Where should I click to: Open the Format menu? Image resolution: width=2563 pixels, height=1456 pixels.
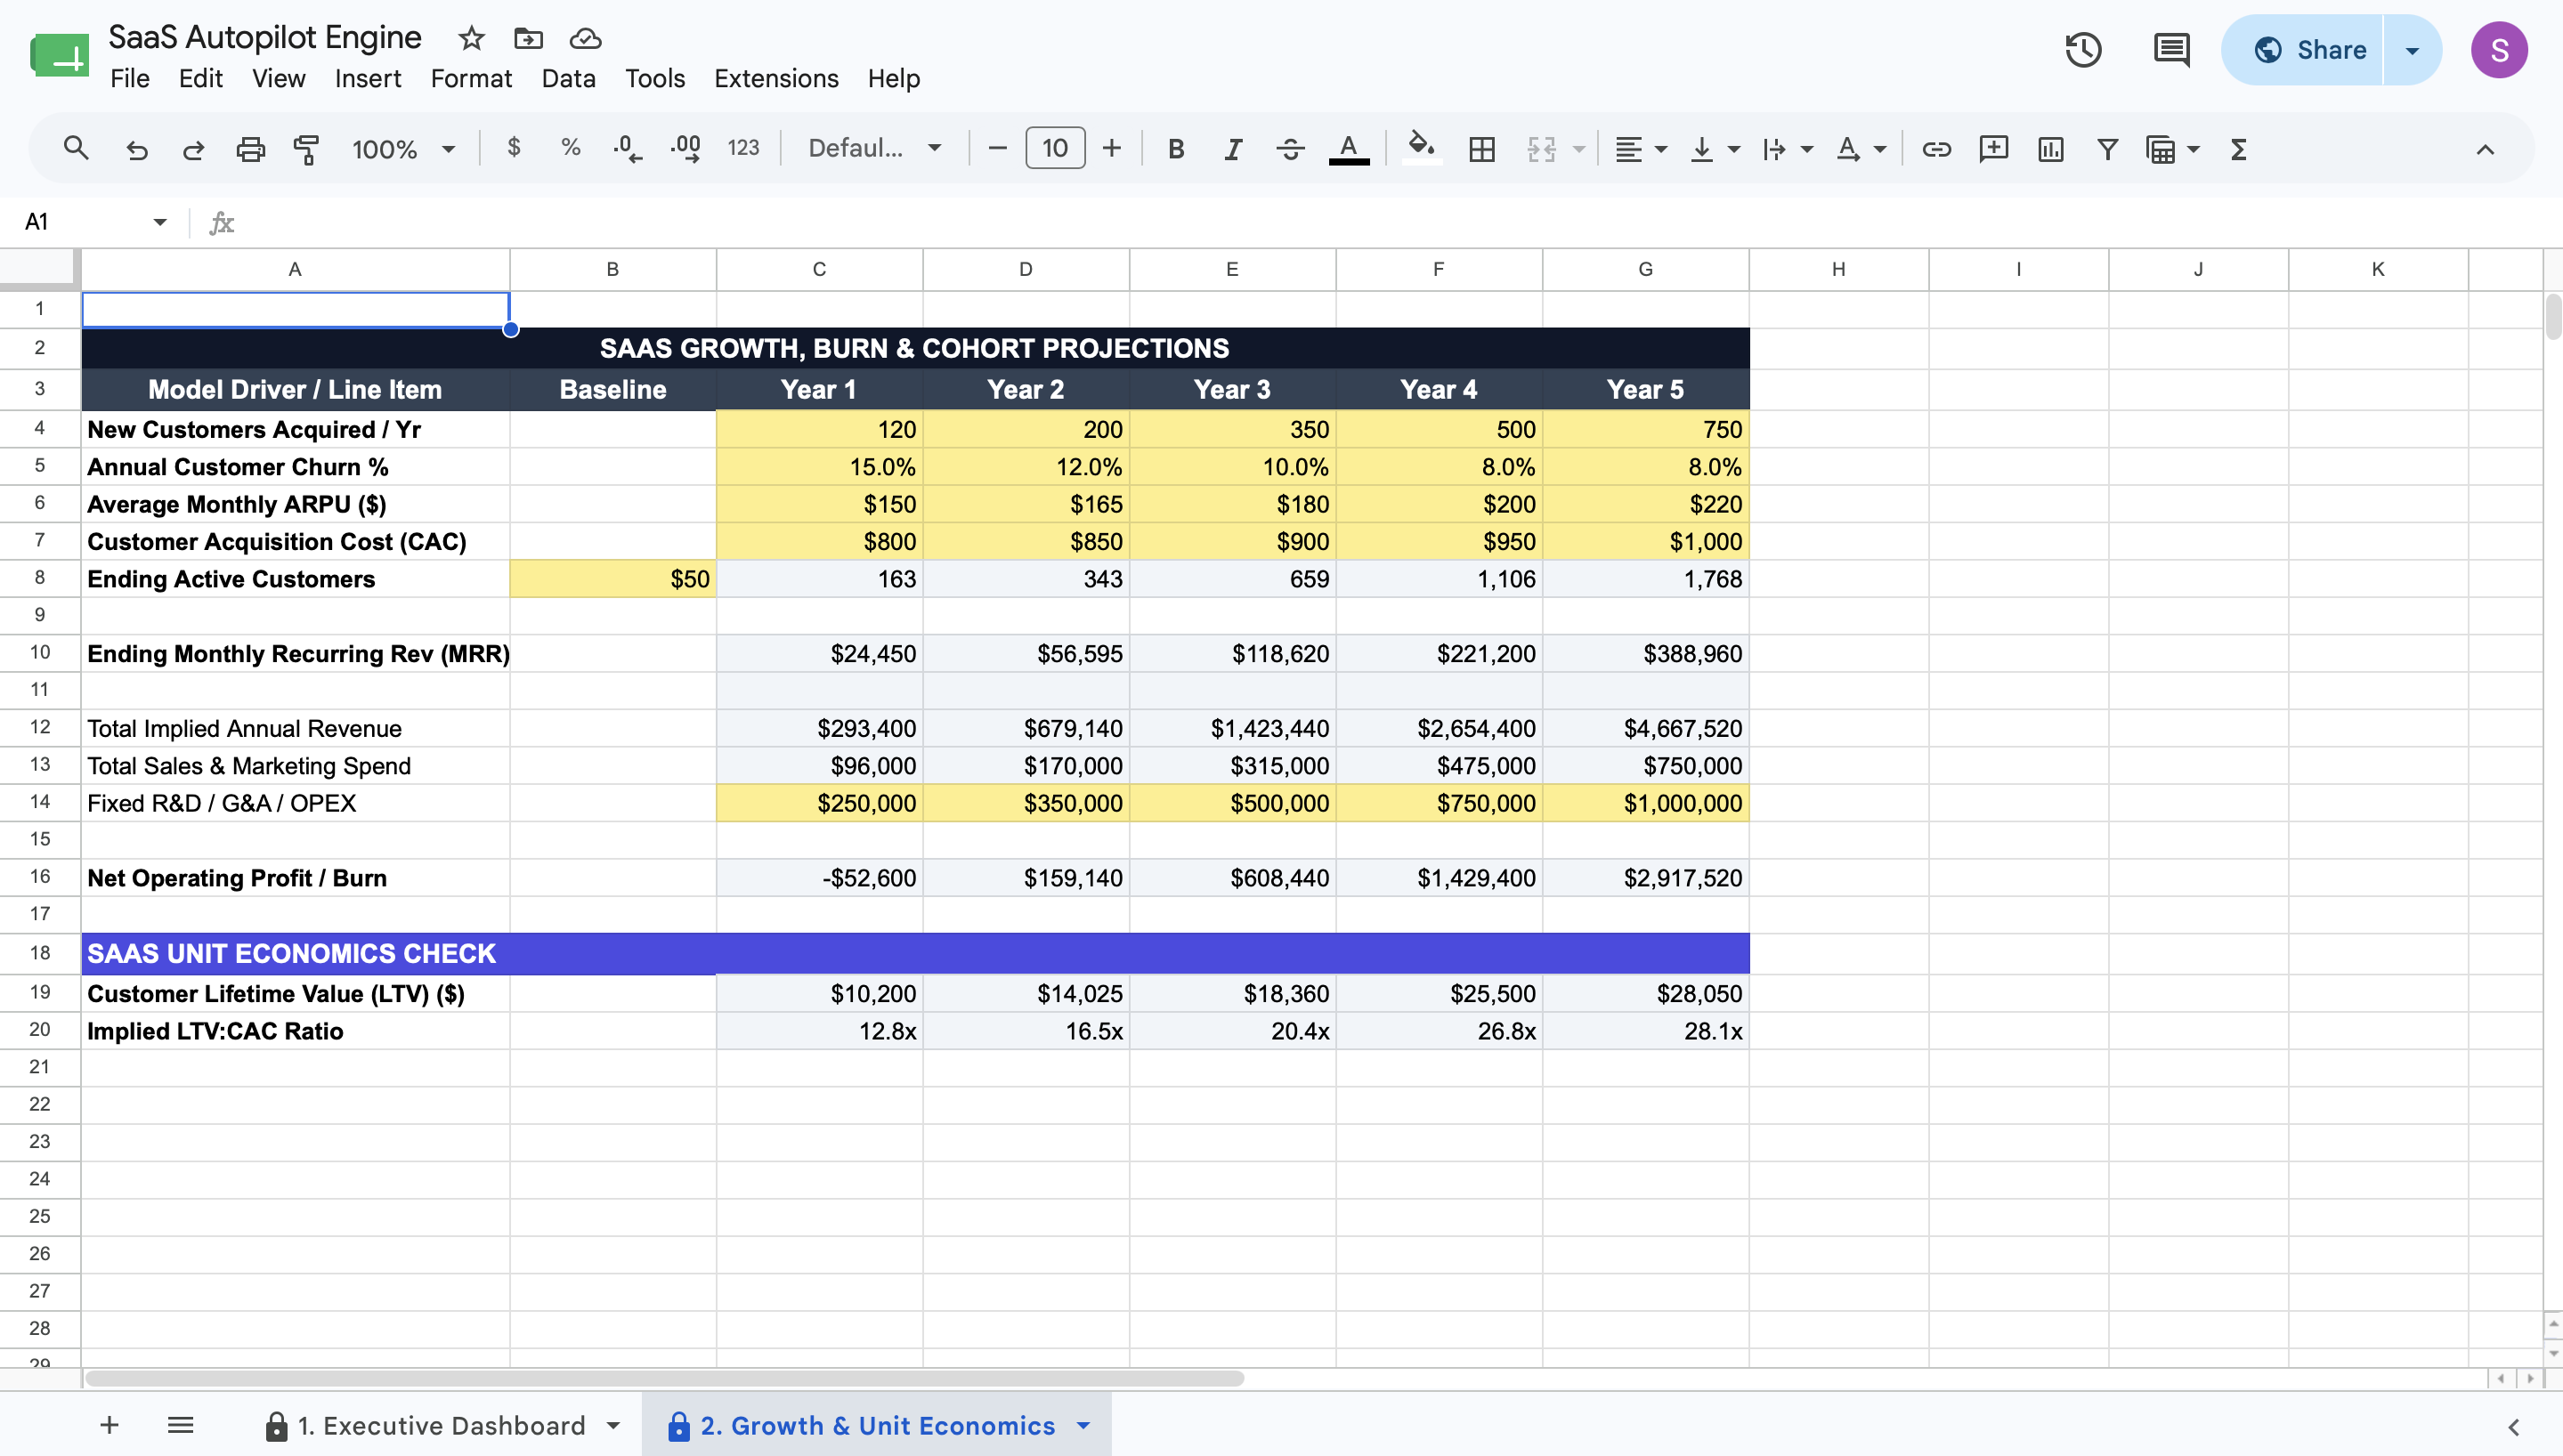[x=471, y=78]
